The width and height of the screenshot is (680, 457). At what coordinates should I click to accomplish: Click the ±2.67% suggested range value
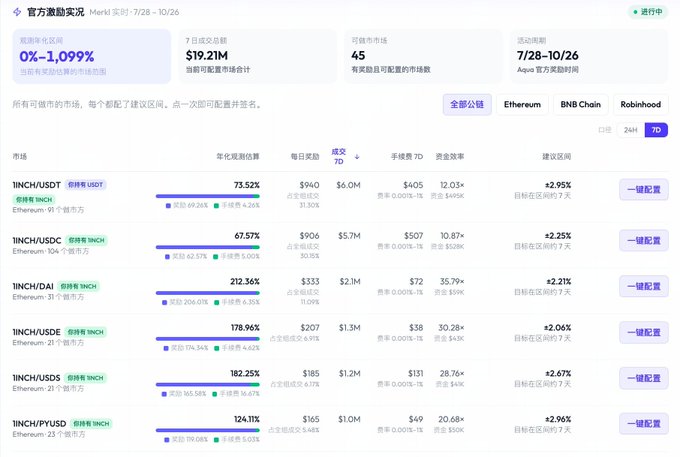(558, 373)
